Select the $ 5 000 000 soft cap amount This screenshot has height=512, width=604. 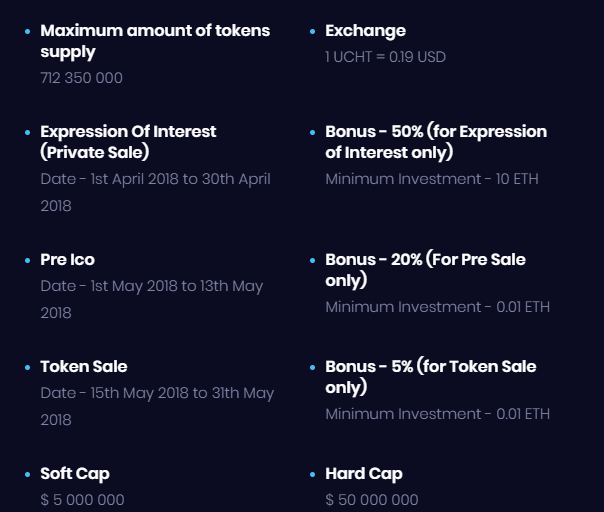coord(82,500)
